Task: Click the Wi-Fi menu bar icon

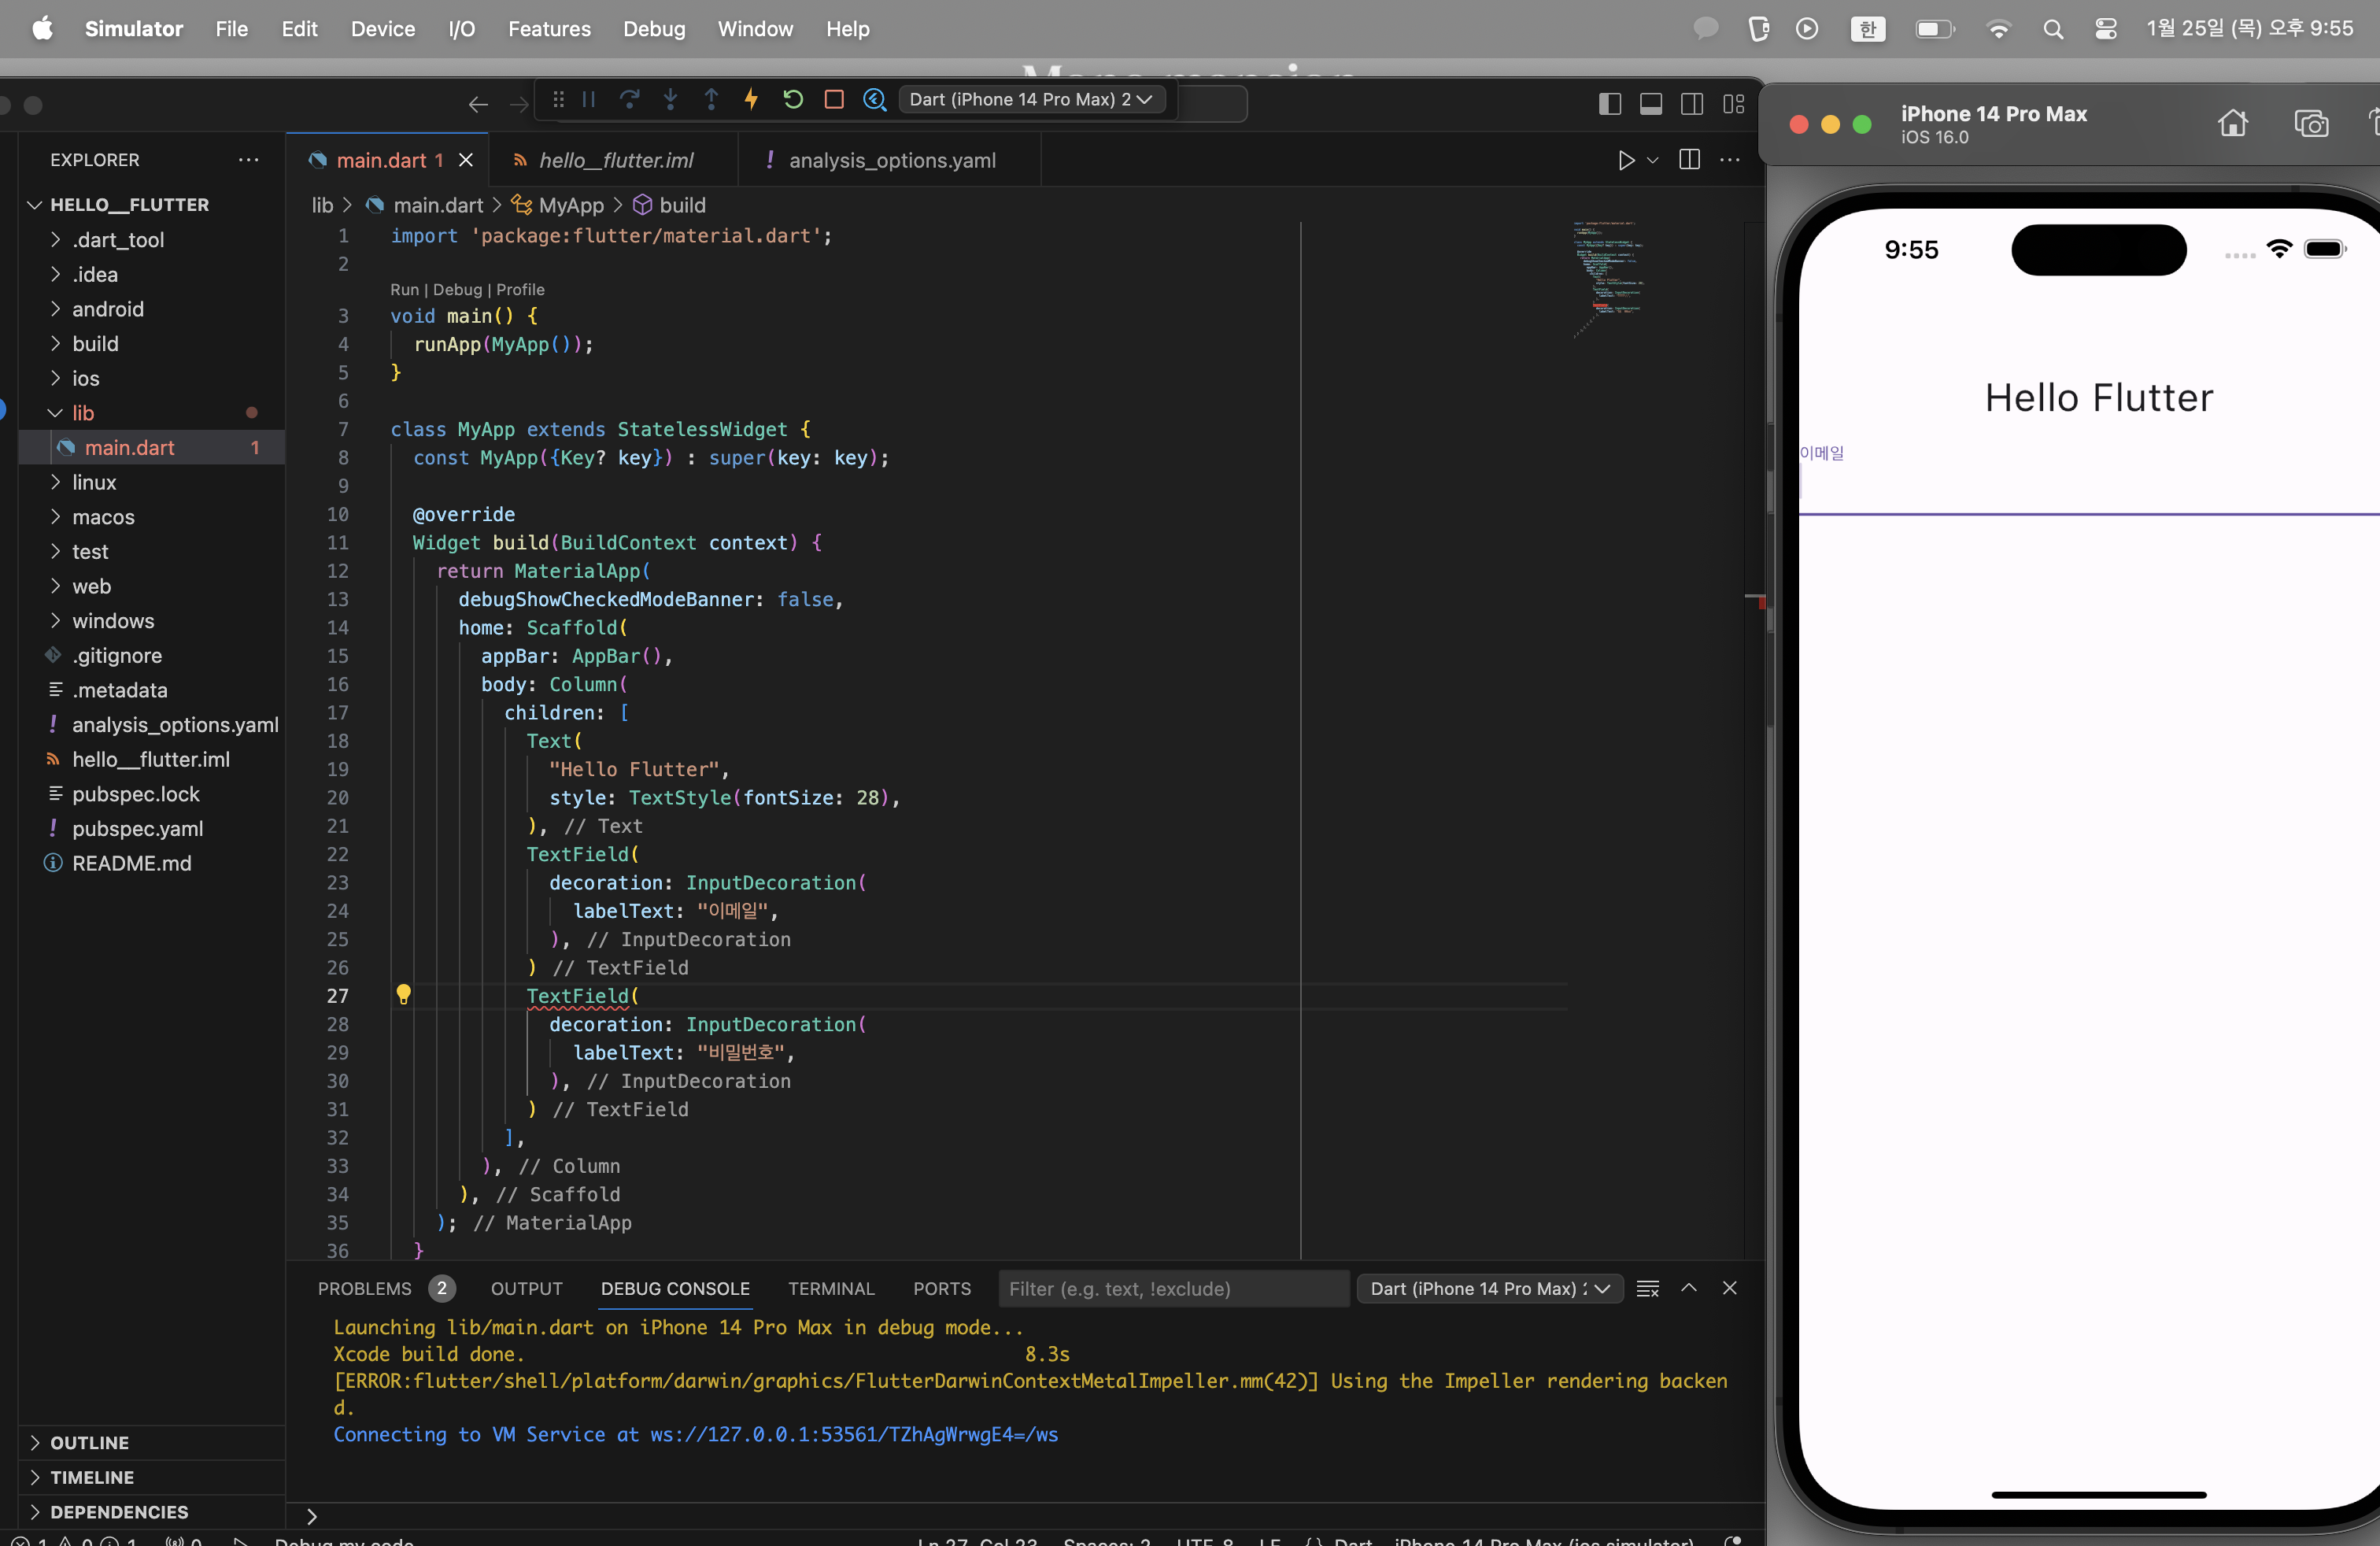Action: click(x=1998, y=29)
